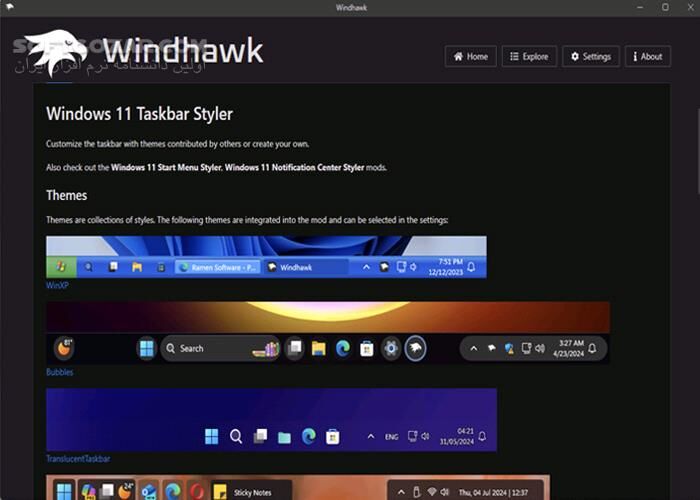The image size is (700, 500).
Task: Click the File Explorer icon in WinXP preview
Action: coord(137,267)
